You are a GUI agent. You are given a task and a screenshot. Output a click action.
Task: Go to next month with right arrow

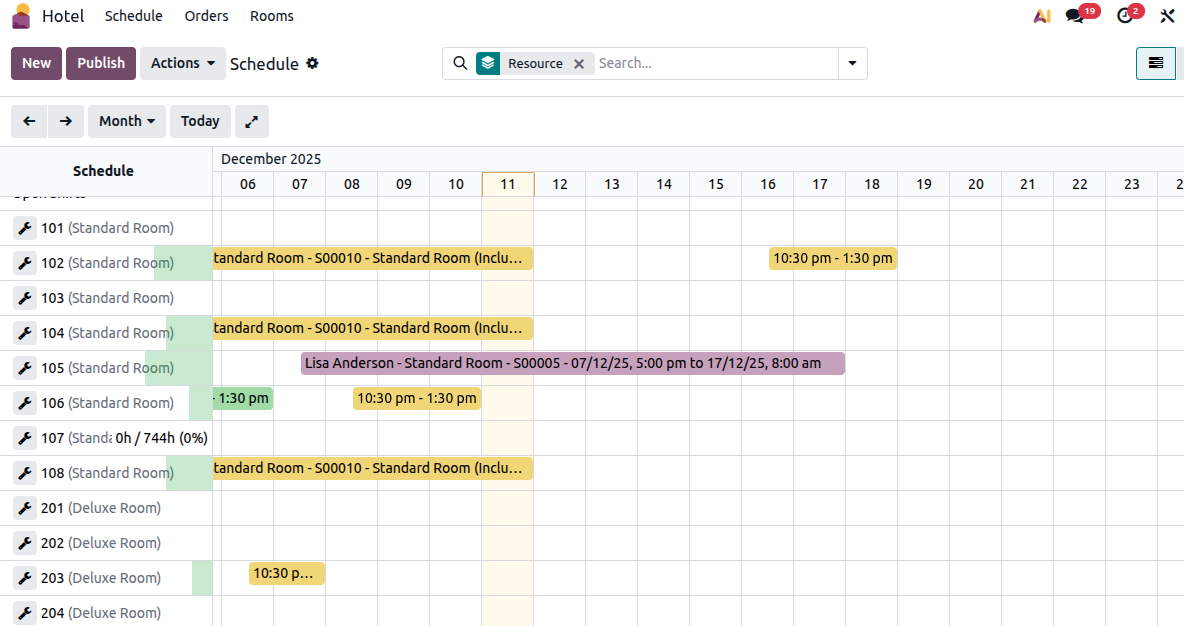(x=66, y=121)
